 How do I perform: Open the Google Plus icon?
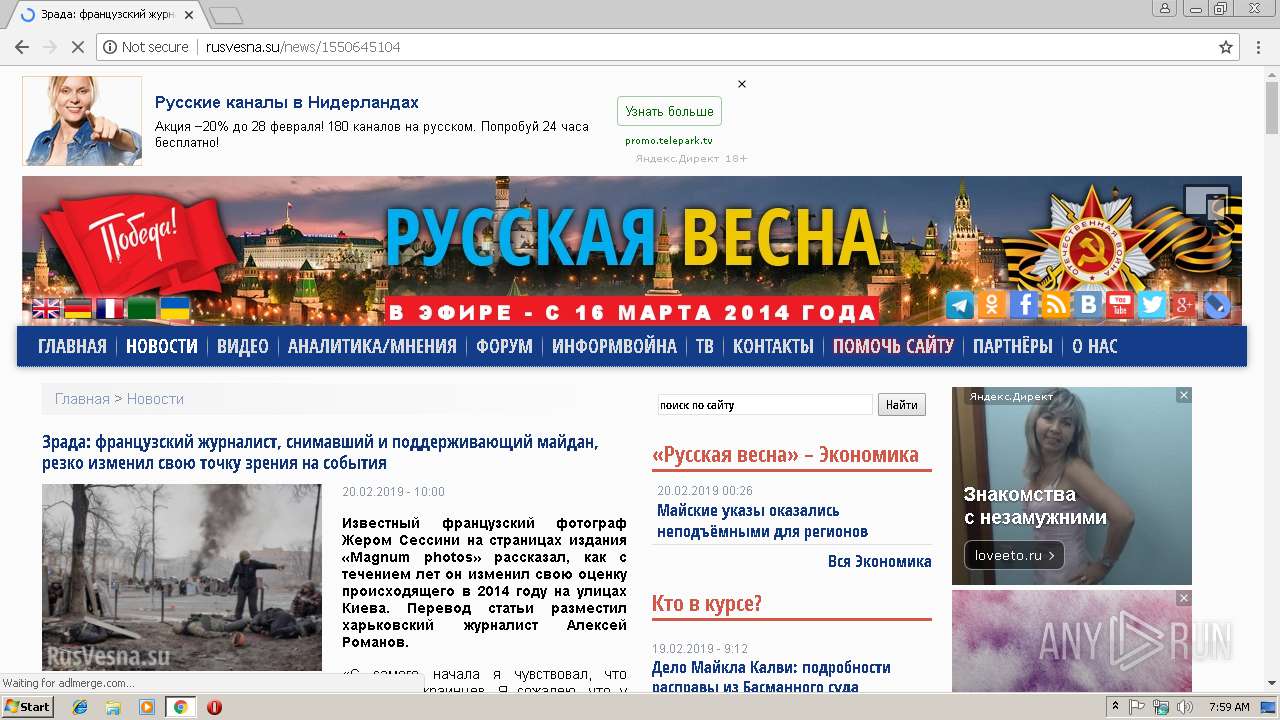click(1184, 306)
